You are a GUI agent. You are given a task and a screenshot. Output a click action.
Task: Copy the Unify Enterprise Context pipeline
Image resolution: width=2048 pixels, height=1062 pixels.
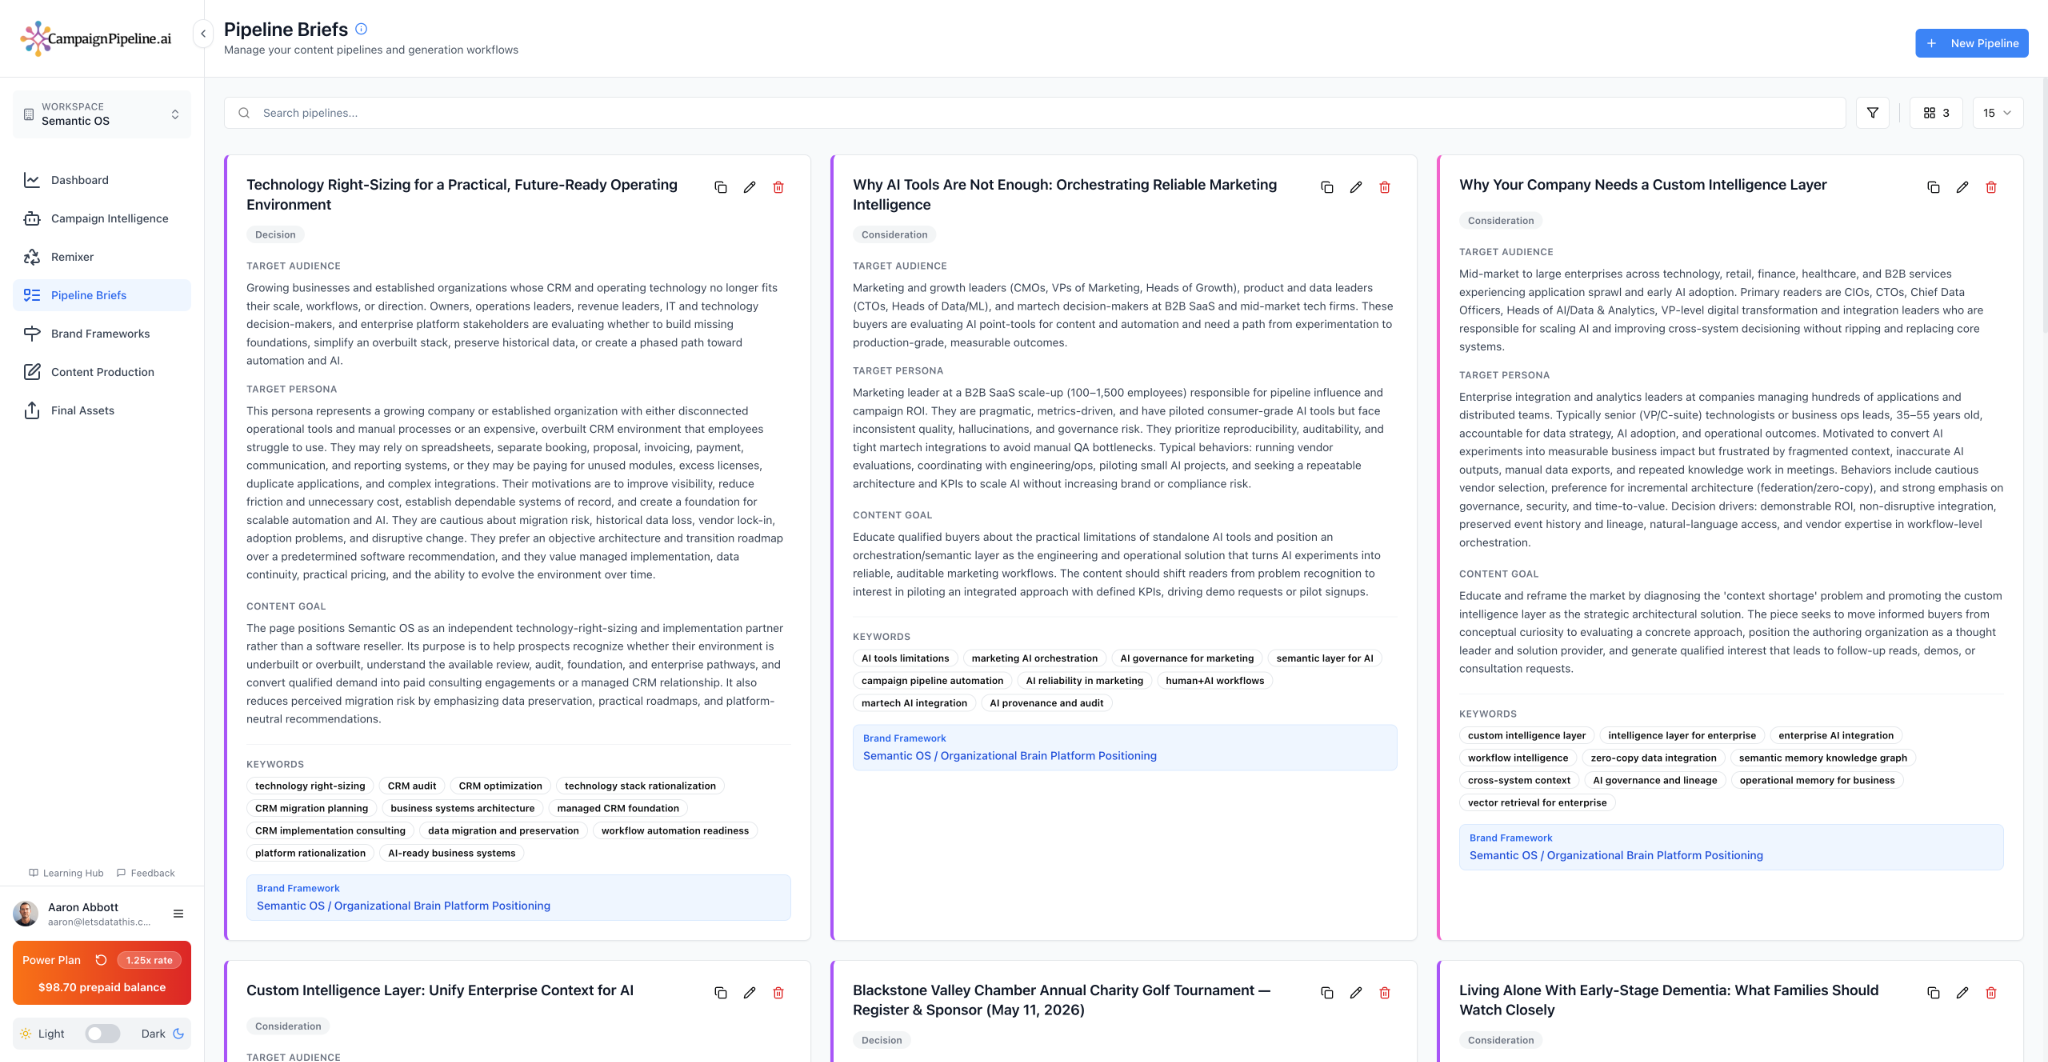pos(720,993)
